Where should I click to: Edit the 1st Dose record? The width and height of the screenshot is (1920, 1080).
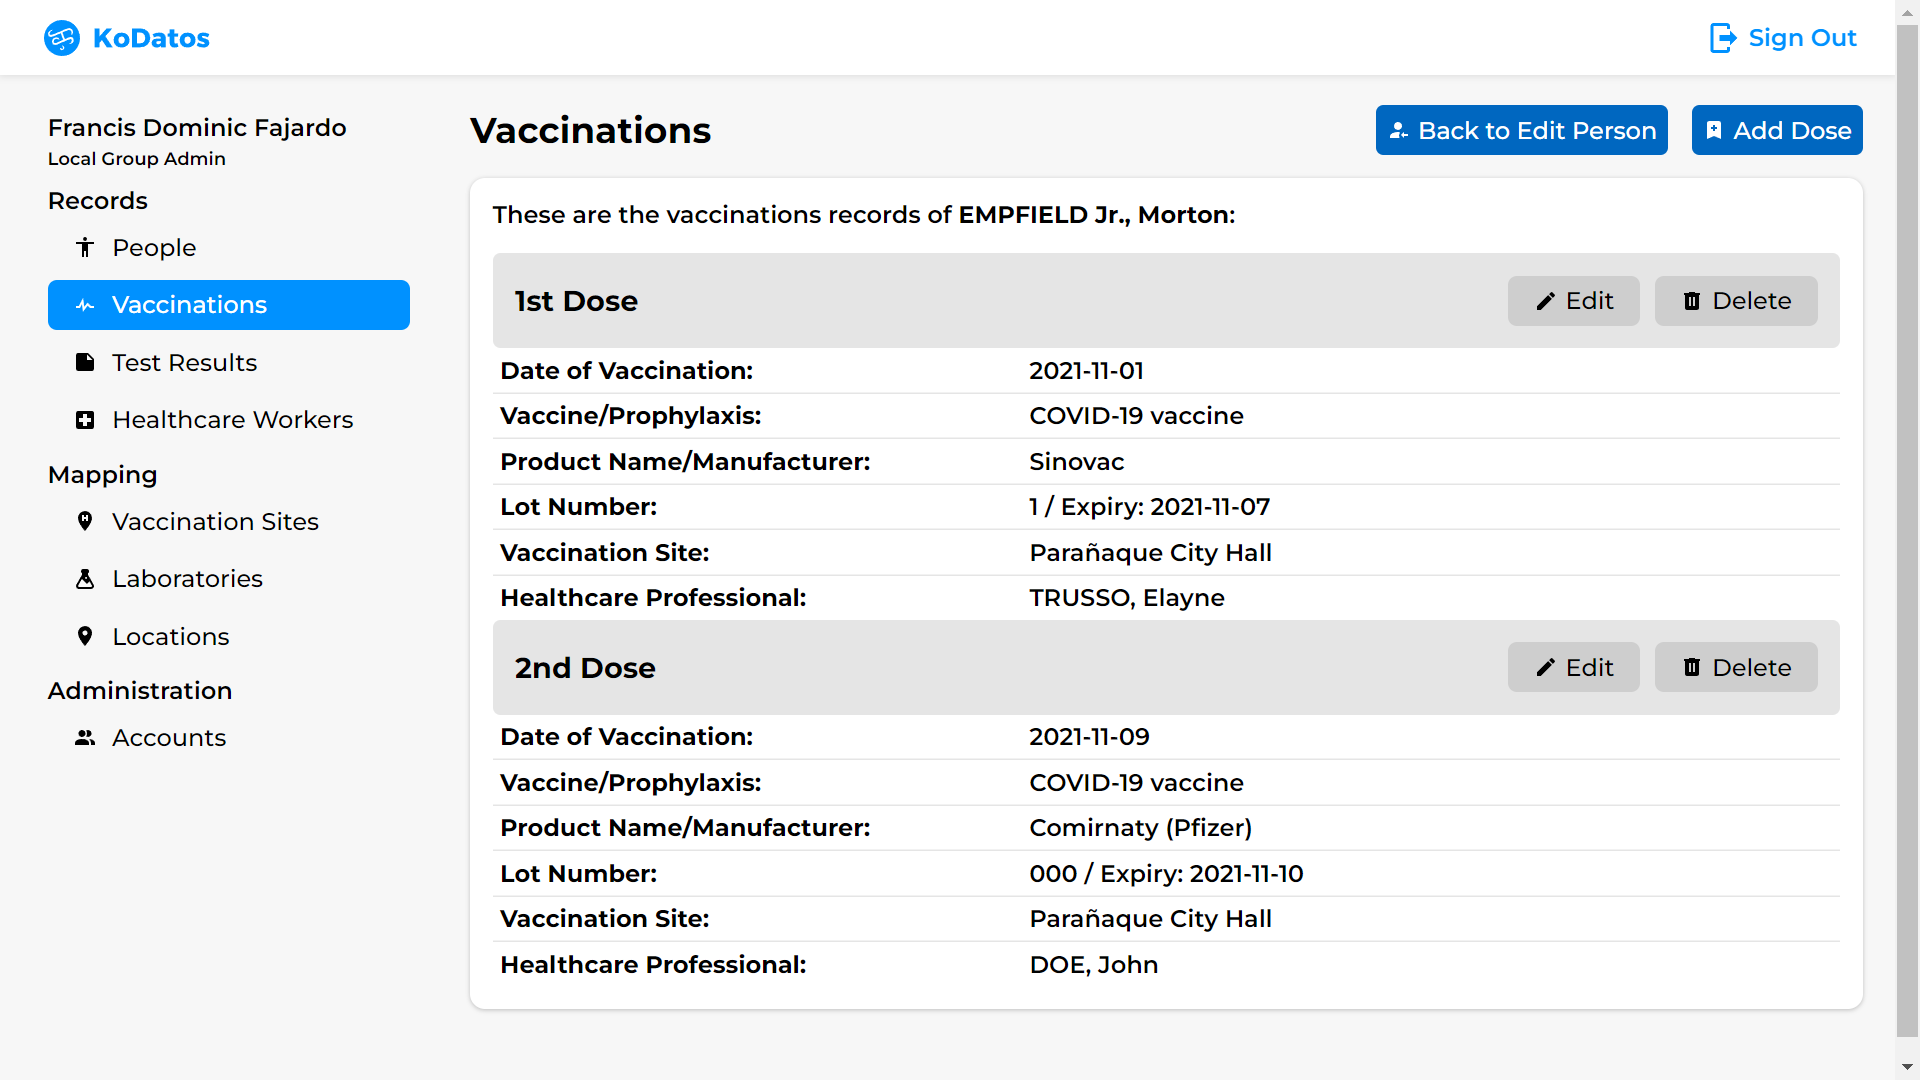[x=1573, y=301]
